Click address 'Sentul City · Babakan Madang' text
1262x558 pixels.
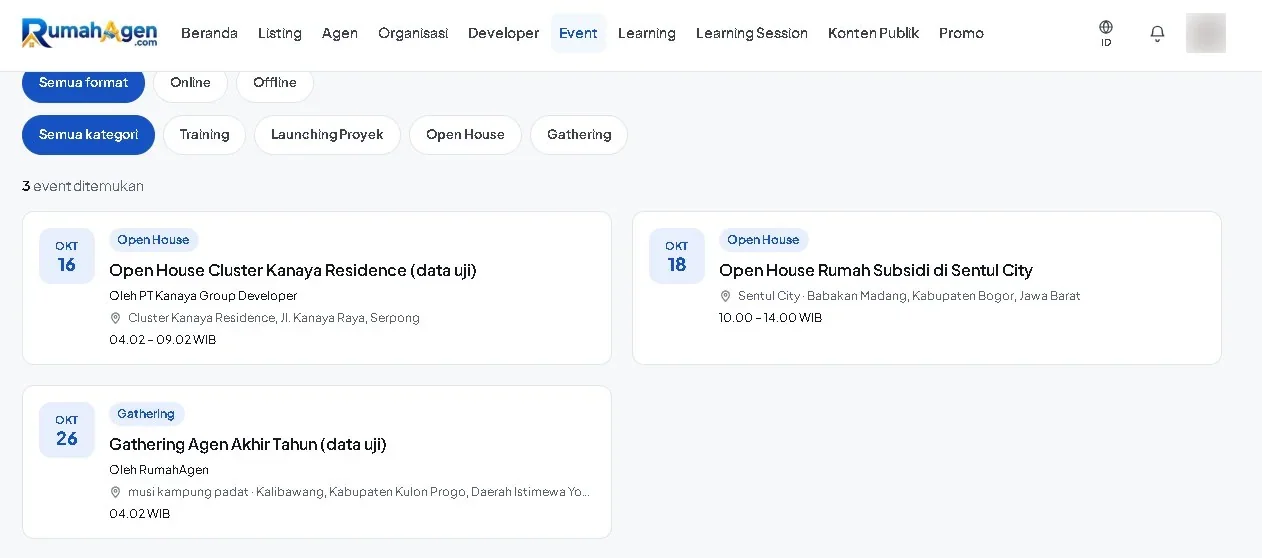pos(909,296)
